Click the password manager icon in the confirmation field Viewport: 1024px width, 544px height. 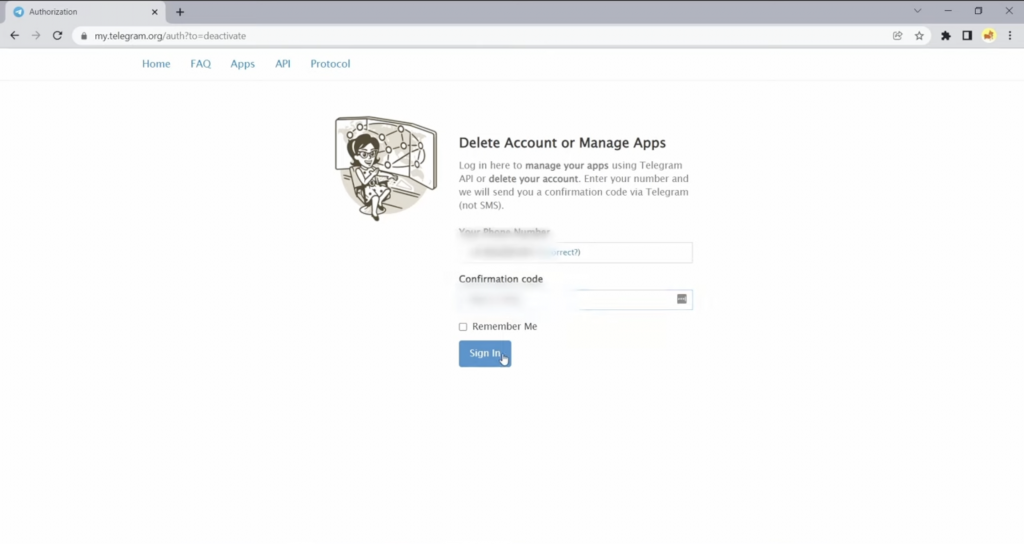682,299
